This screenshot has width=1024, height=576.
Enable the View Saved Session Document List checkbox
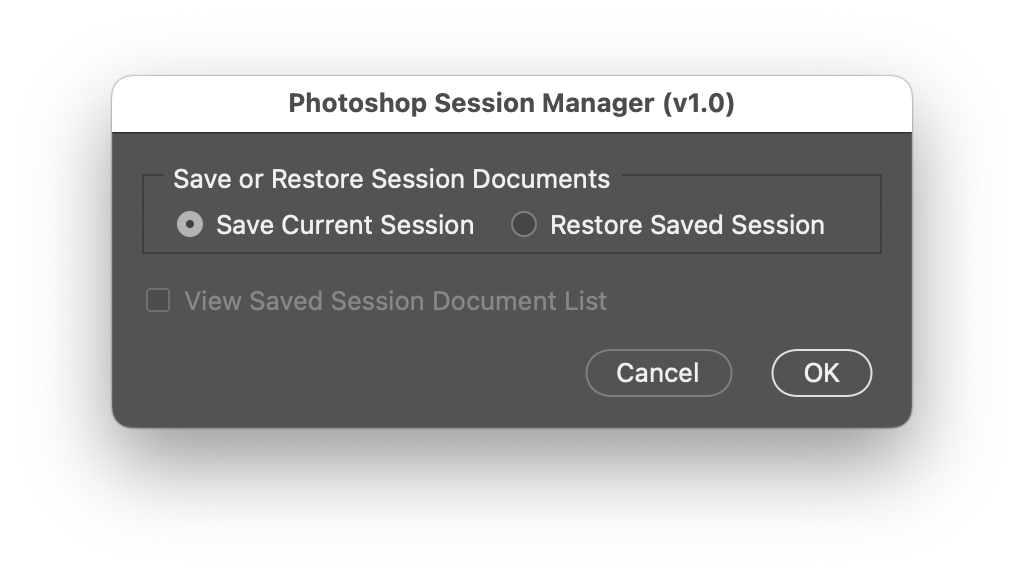pos(157,300)
